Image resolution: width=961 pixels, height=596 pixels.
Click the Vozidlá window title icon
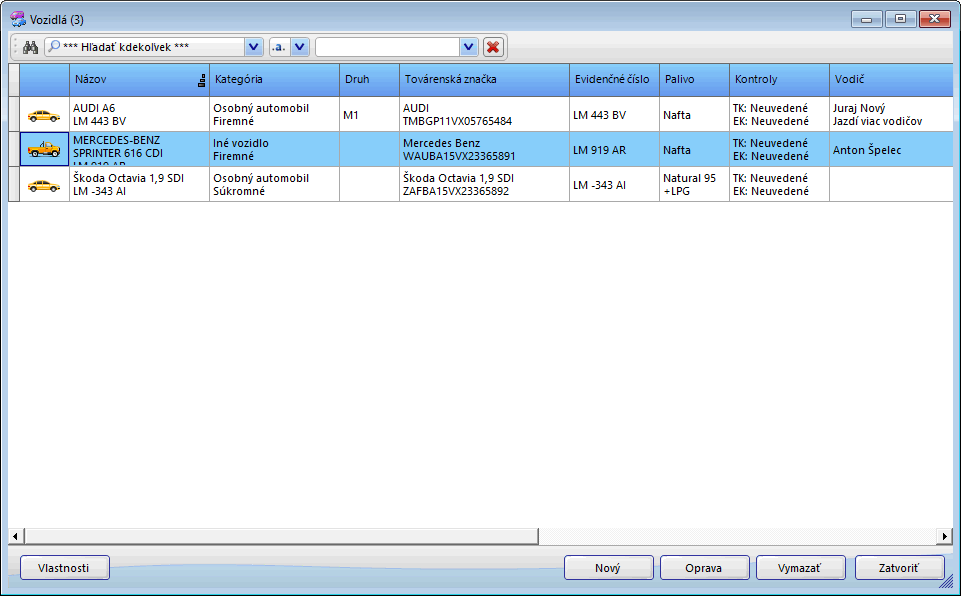click(18, 20)
